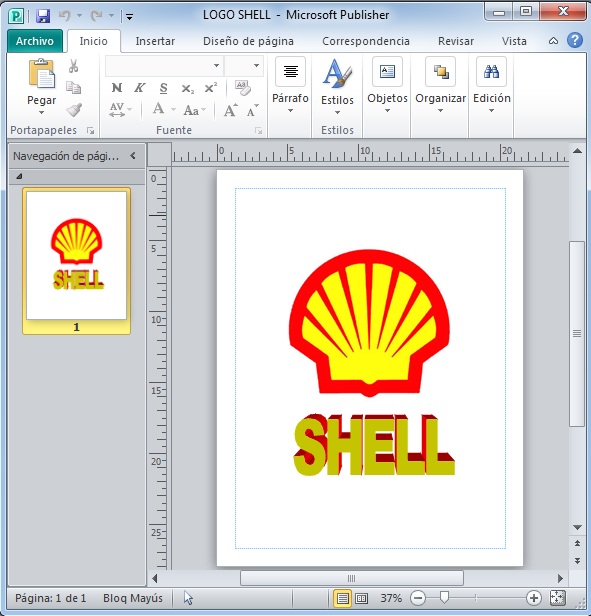Image resolution: width=591 pixels, height=616 pixels.
Task: Minimize the ribbon with the caret icon
Action: [x=553, y=41]
